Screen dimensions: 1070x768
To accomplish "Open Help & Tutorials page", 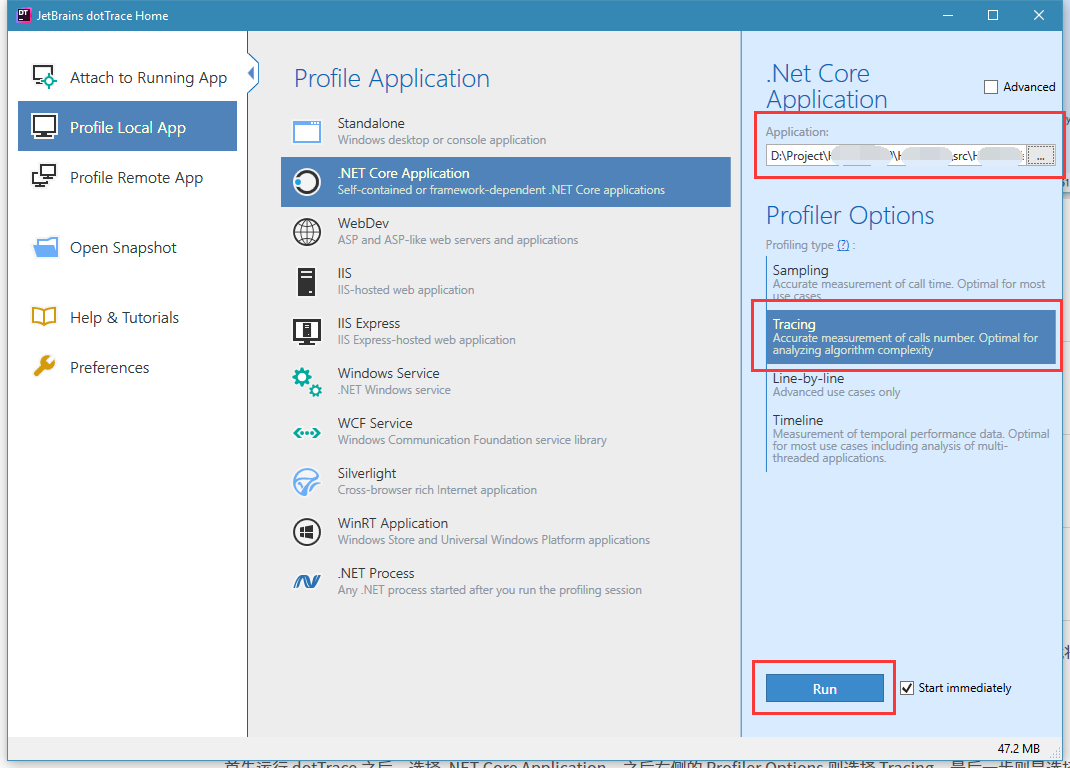I will pyautogui.click(x=127, y=317).
